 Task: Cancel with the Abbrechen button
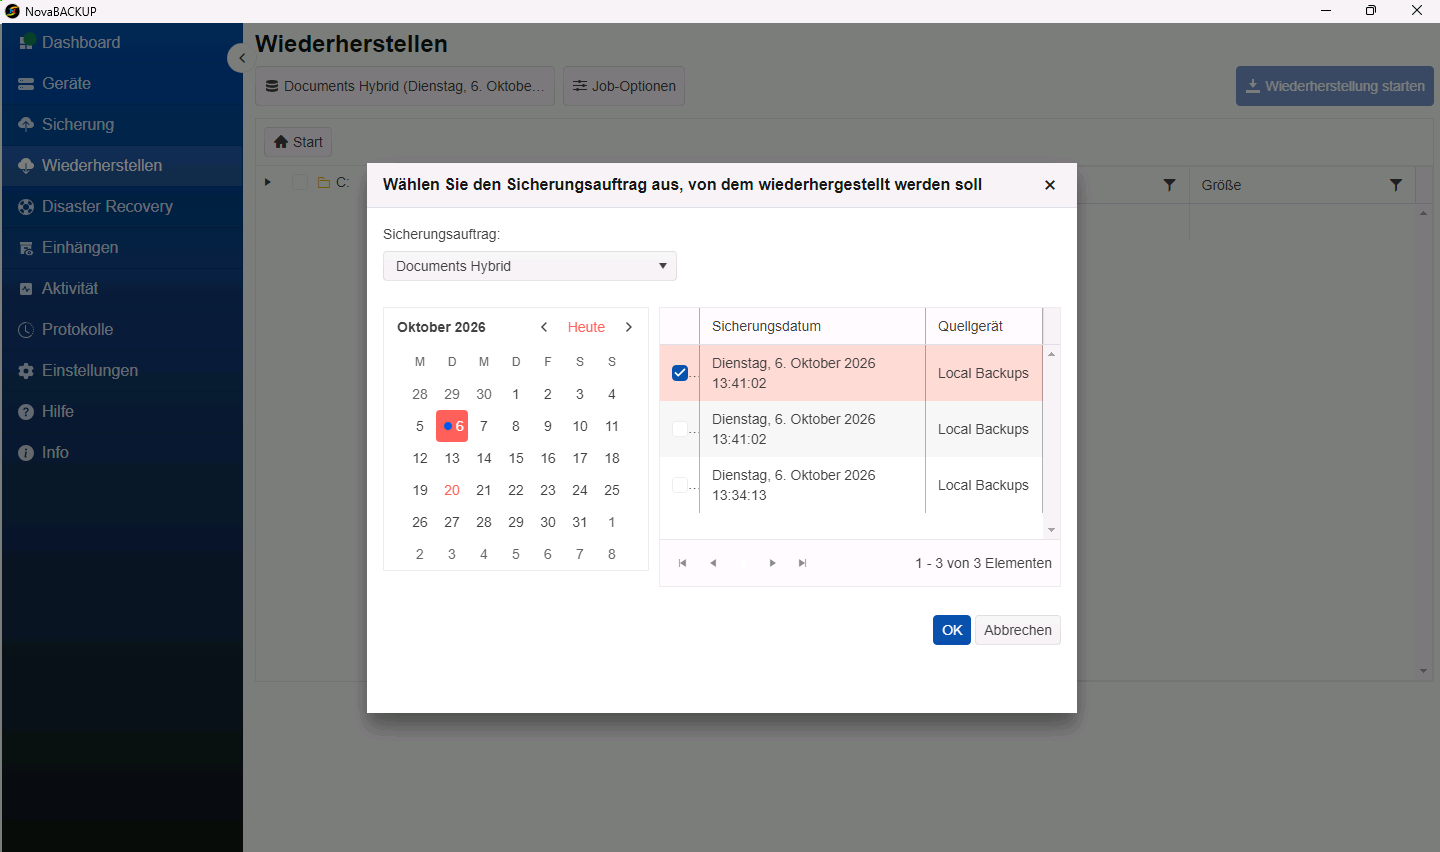(x=1018, y=630)
